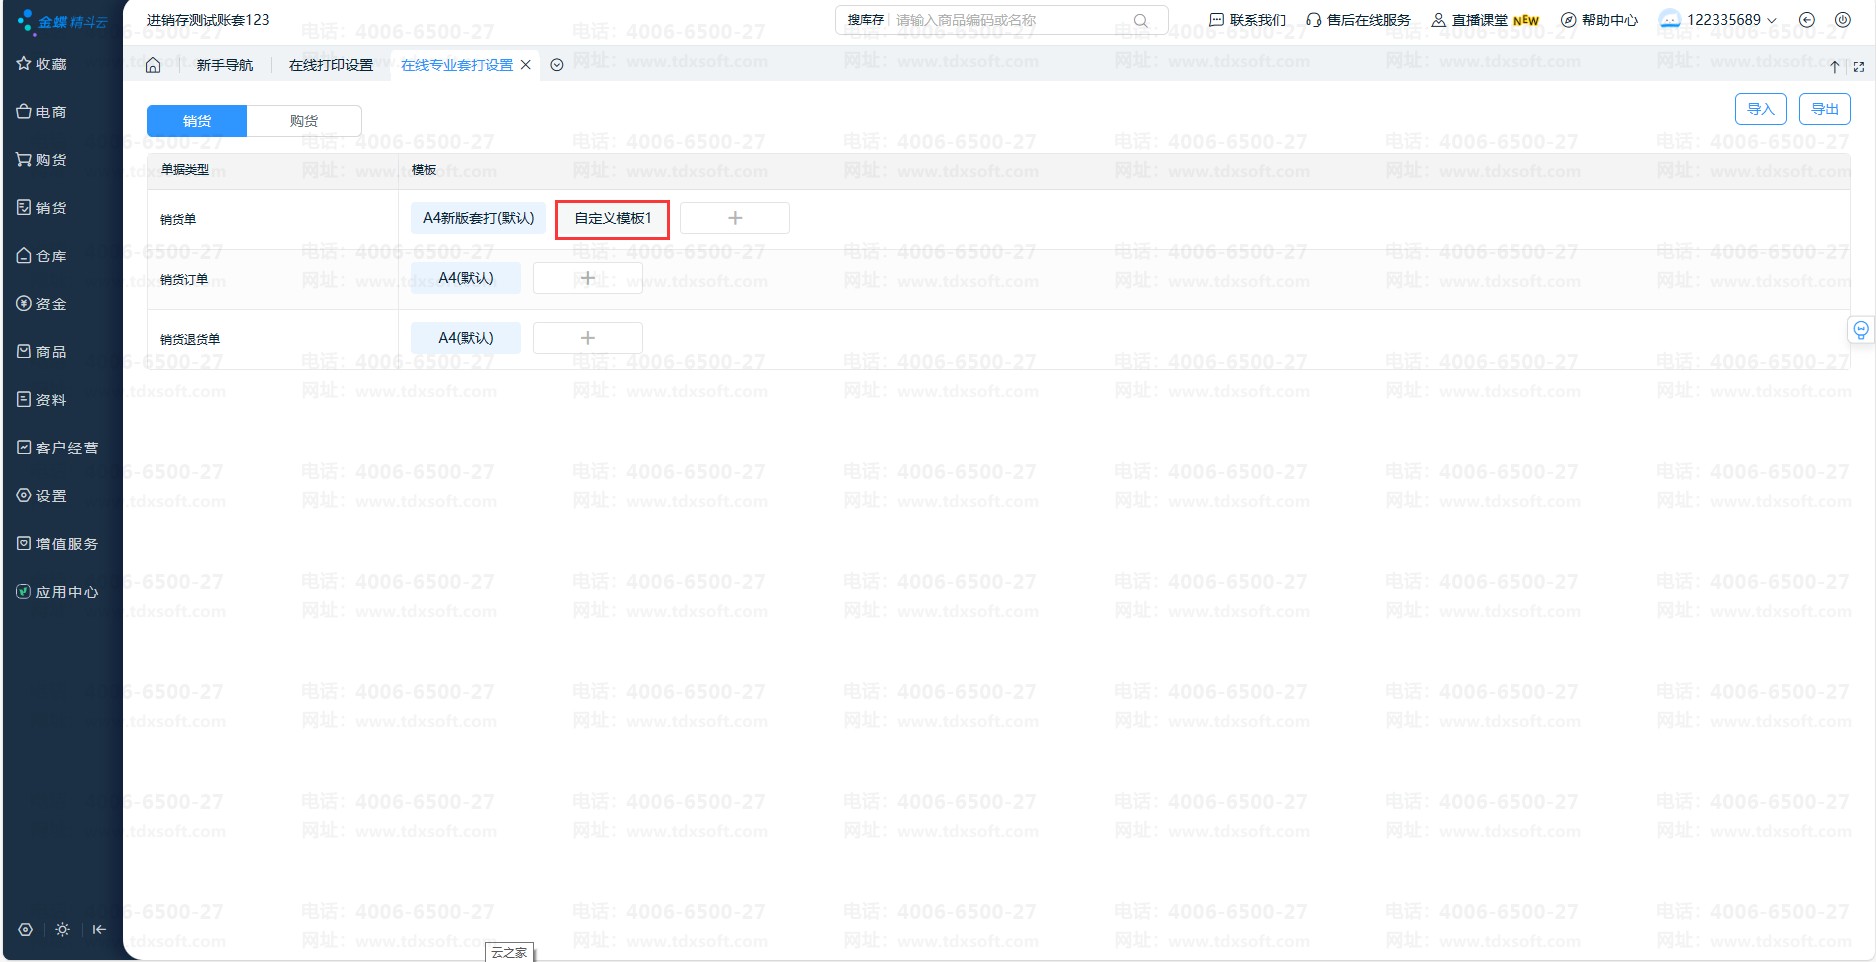Add a new template for 销货退货单

point(588,338)
